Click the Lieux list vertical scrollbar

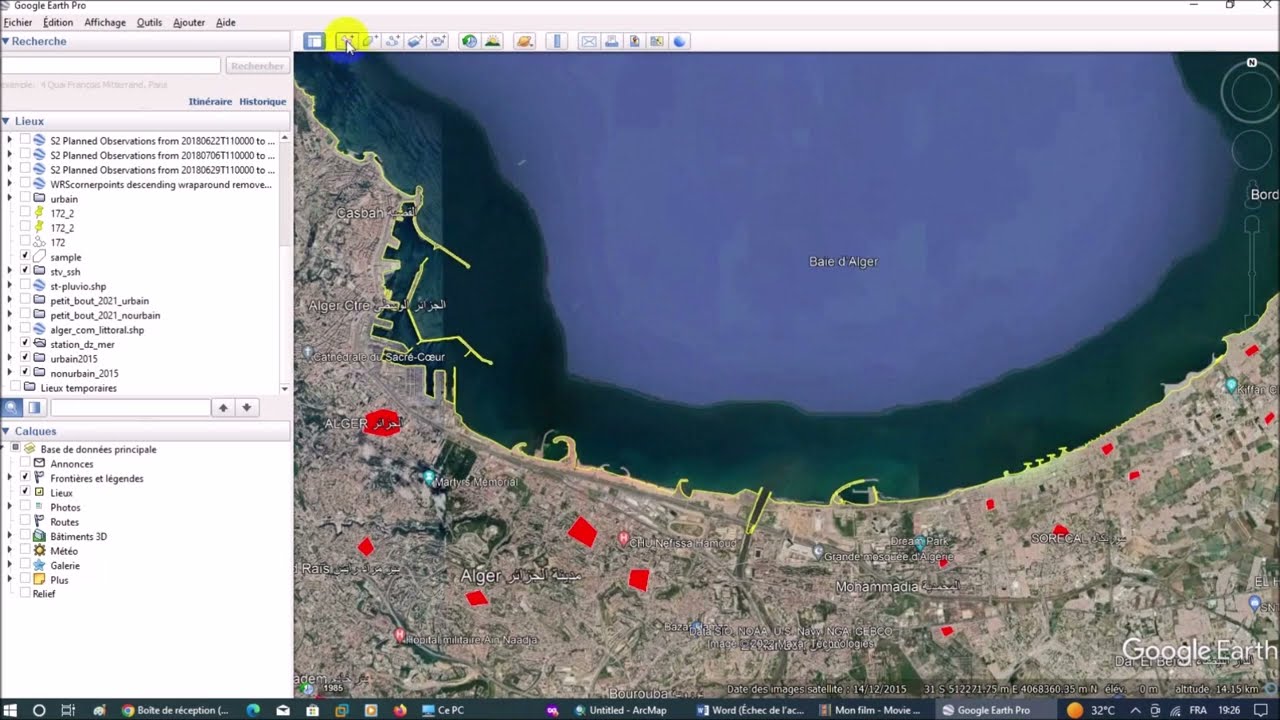tap(285, 263)
